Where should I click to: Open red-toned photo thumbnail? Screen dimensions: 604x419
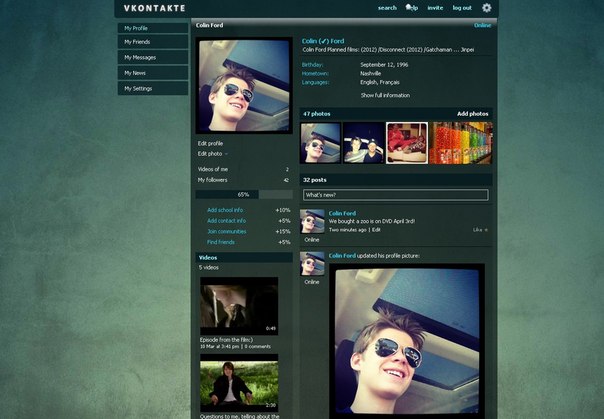pyautogui.click(x=407, y=143)
